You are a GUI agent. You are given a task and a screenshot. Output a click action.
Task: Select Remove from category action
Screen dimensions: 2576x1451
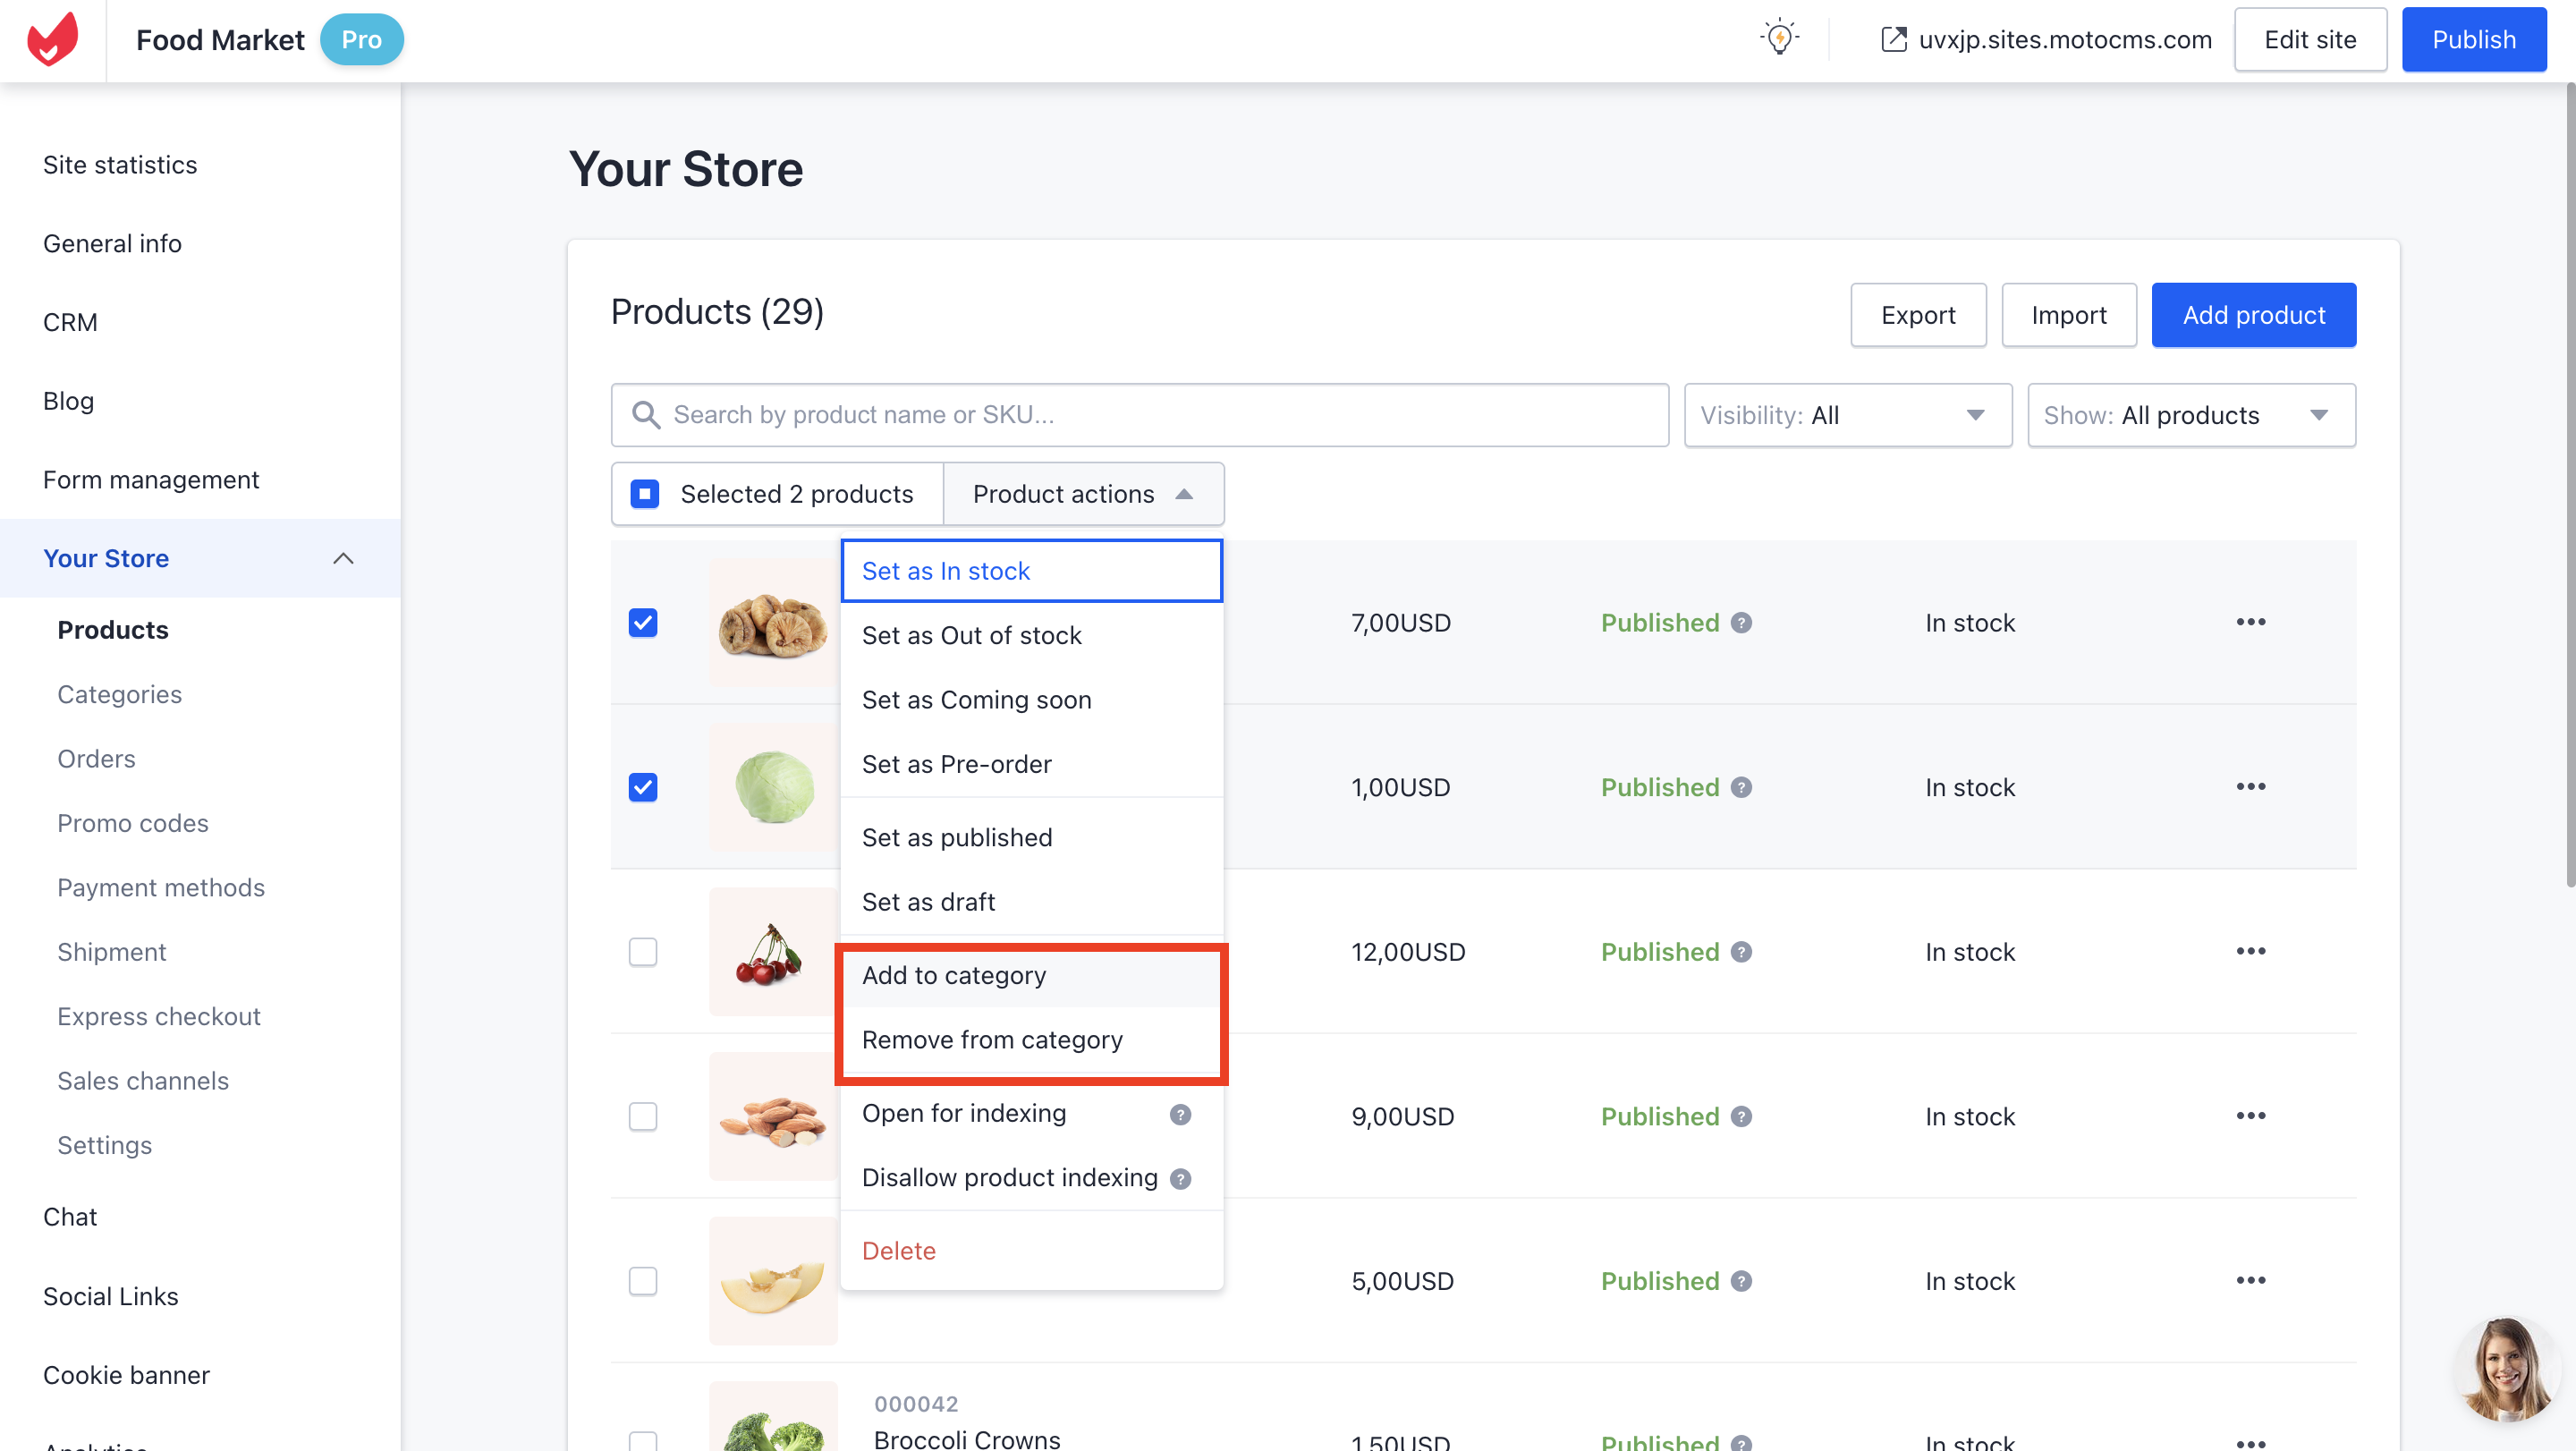coord(1031,1040)
